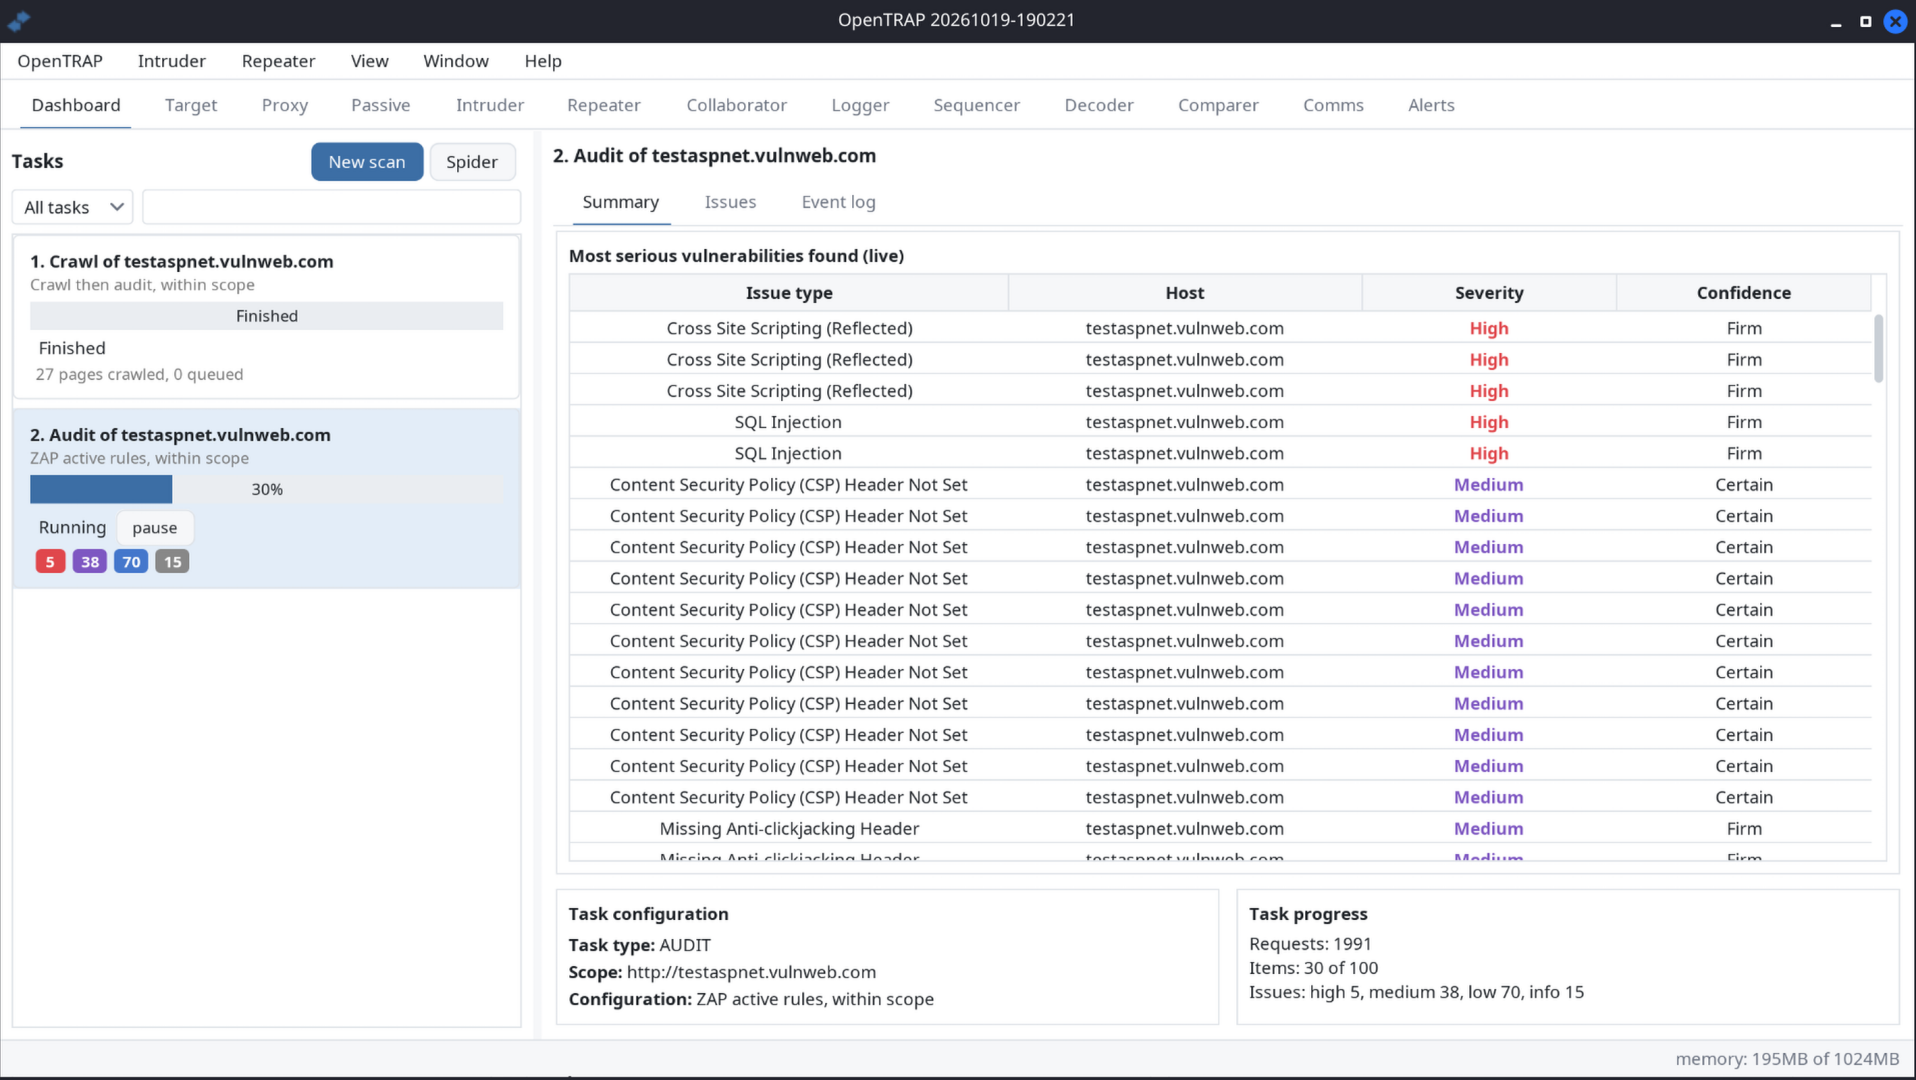
Task: Select the Dashboard tab
Action: [76, 105]
